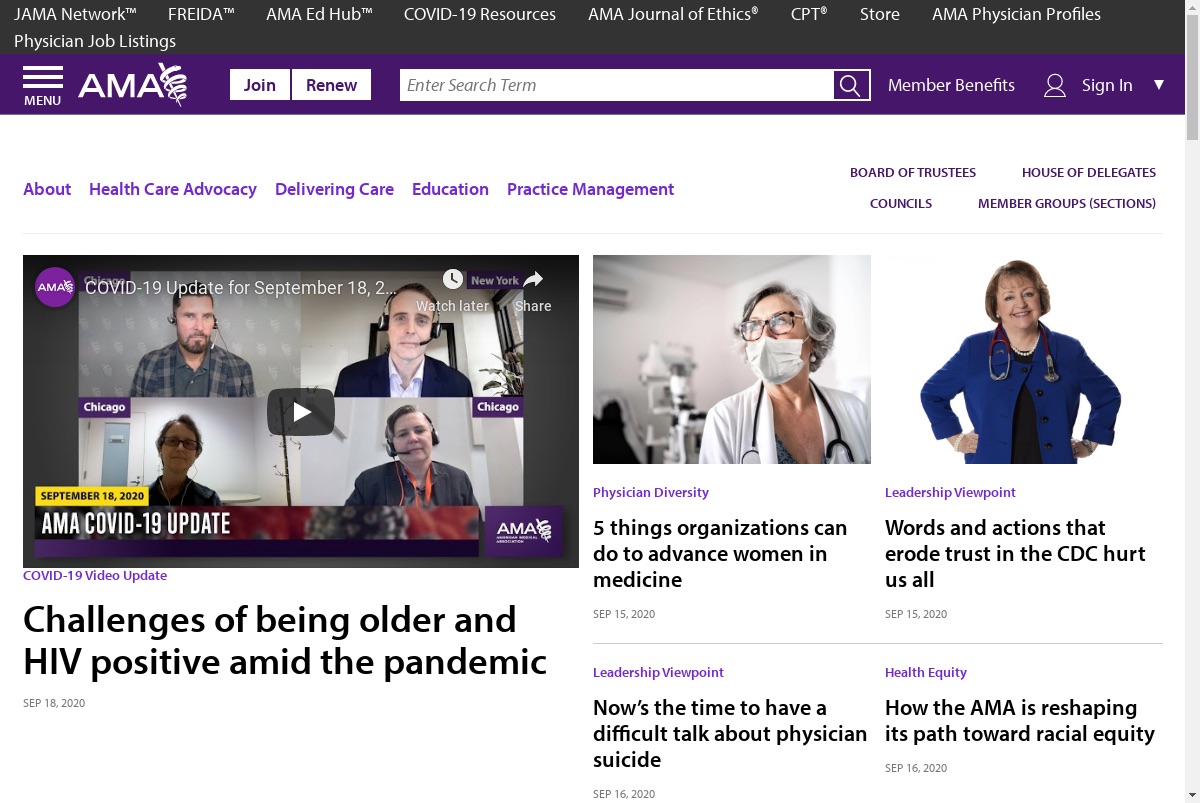Select Practice Management navigation item
This screenshot has height=803, width=1200.
(590, 189)
